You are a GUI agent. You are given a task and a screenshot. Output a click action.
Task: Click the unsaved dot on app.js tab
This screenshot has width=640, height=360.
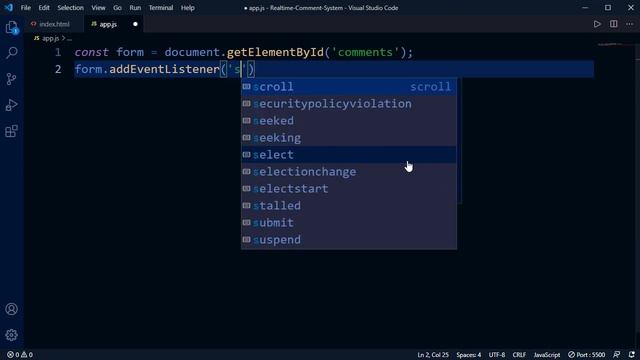tap(135, 24)
